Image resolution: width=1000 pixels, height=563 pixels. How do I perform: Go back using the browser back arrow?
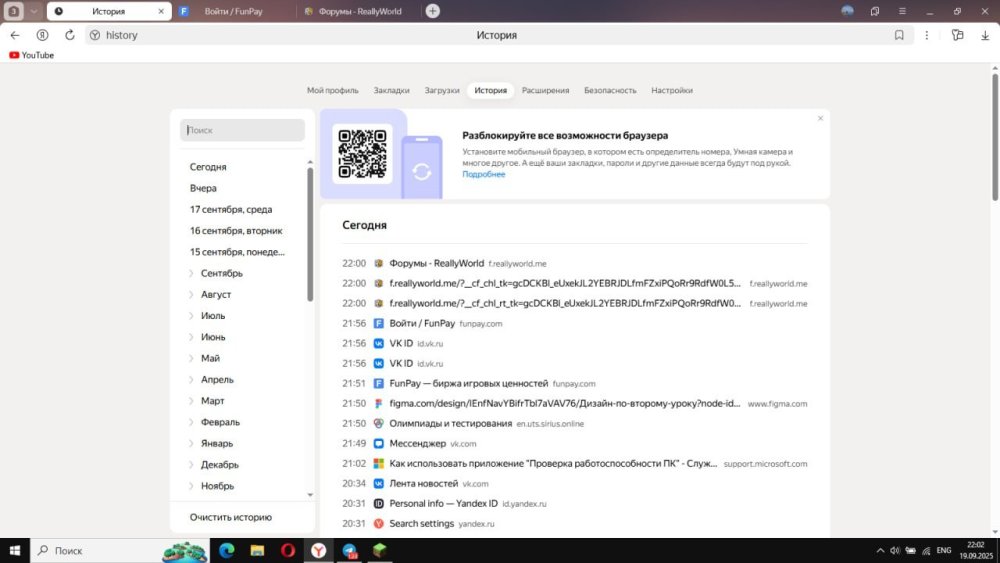(x=15, y=35)
